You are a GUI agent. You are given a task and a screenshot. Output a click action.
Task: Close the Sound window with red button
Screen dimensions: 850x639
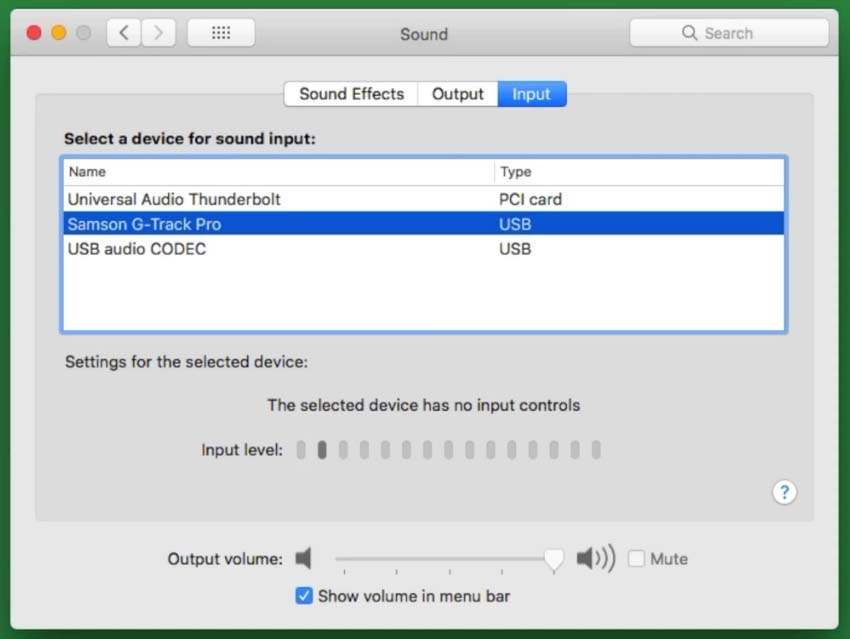pos(34,33)
